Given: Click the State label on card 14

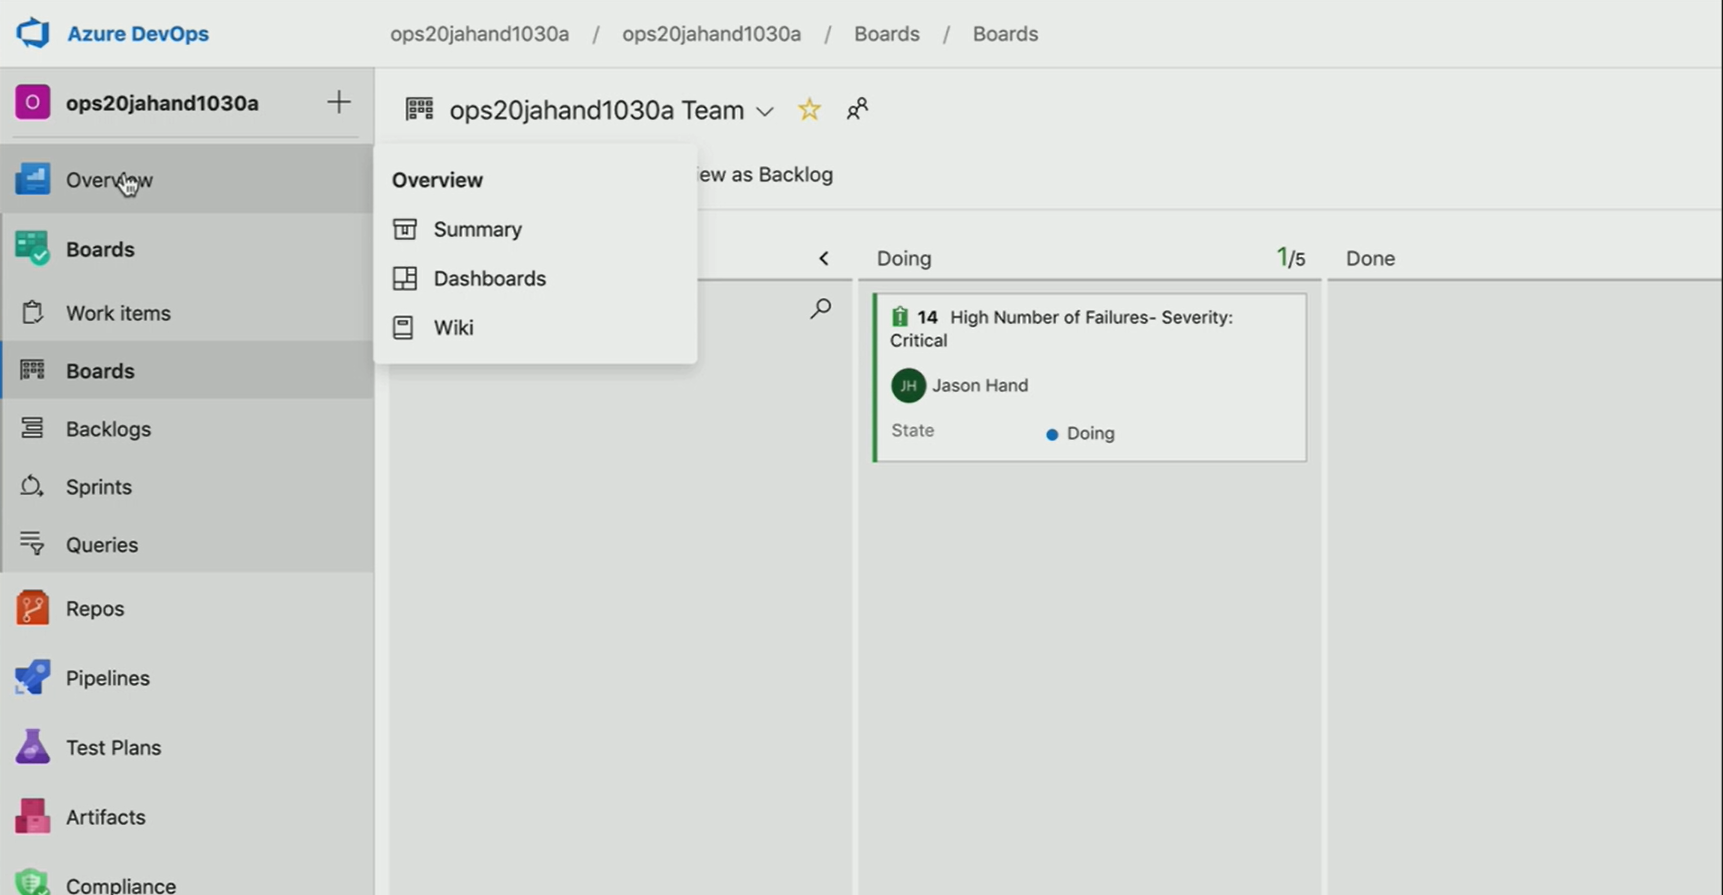Looking at the screenshot, I should pyautogui.click(x=912, y=430).
